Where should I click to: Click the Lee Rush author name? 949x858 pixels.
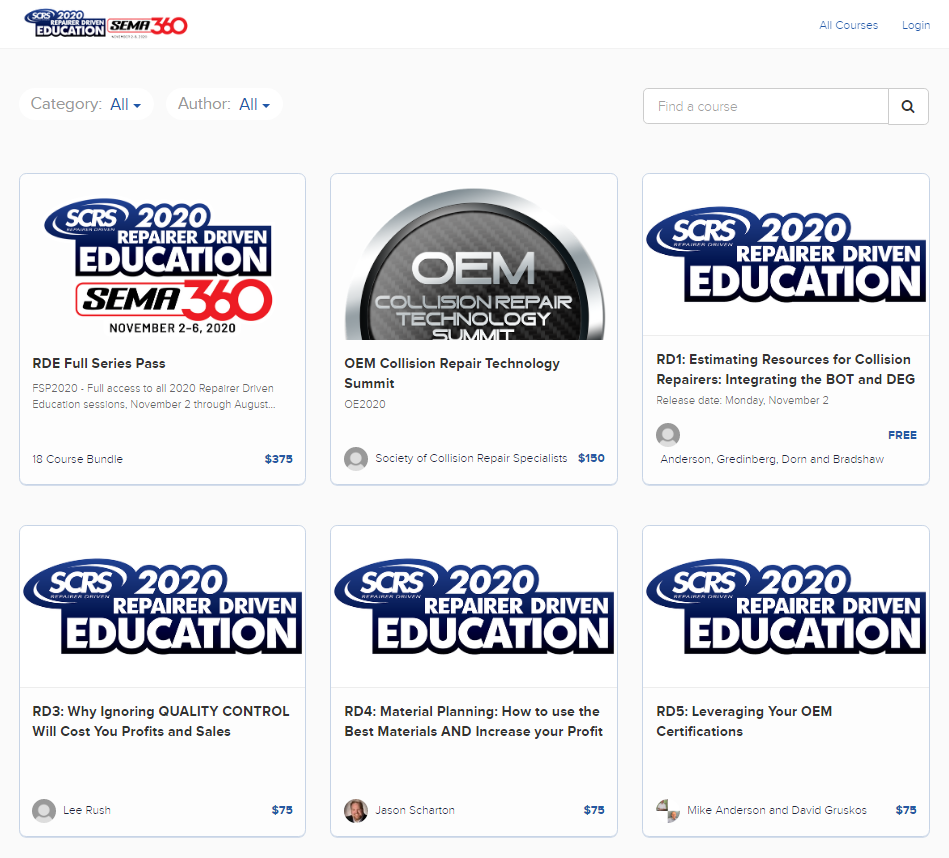tap(87, 810)
